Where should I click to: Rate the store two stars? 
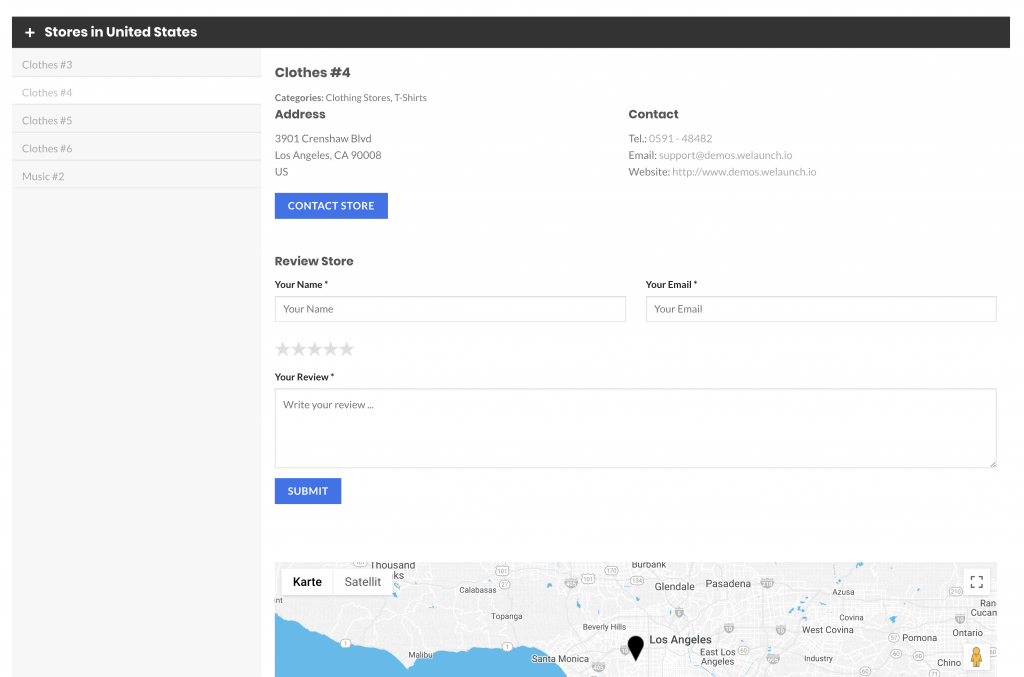298,349
